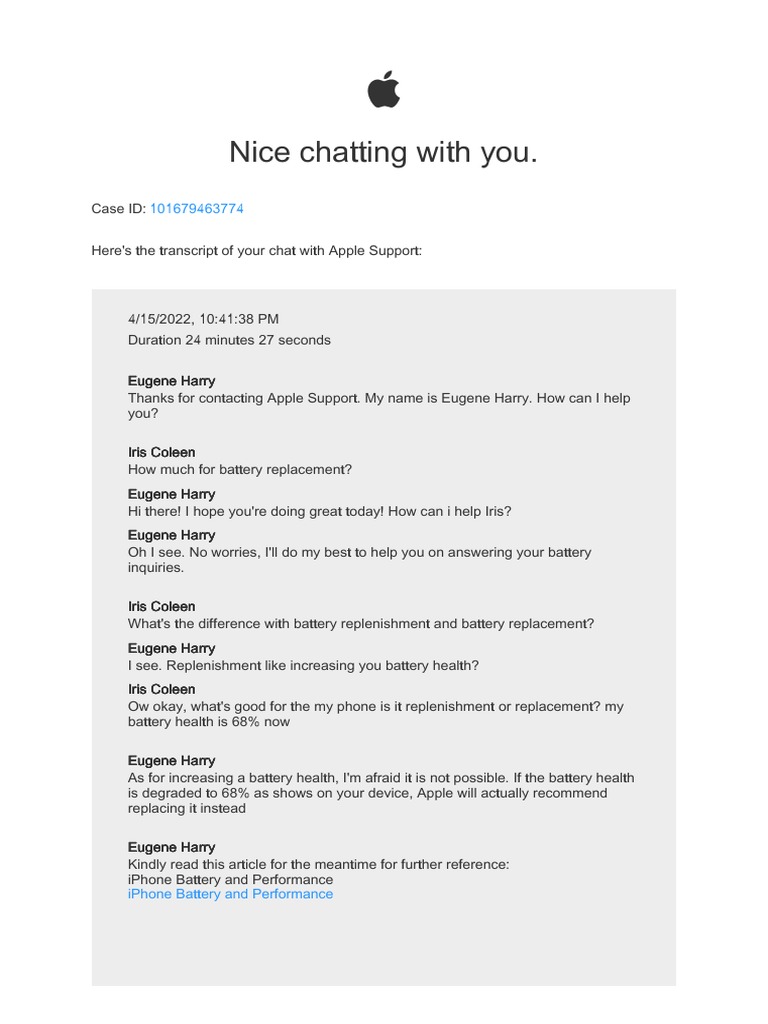Click the "Here's the transcript of your chat" line

[x=256, y=250]
